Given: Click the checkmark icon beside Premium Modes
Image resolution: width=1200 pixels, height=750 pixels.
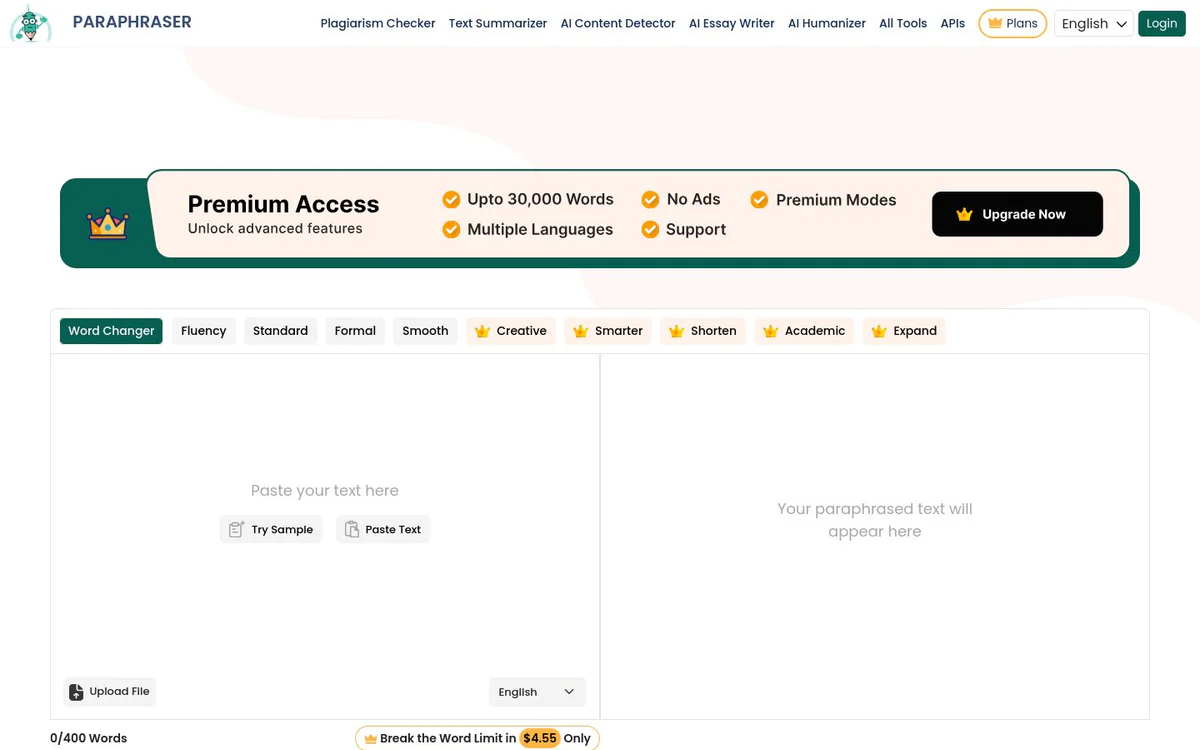Looking at the screenshot, I should click(759, 199).
